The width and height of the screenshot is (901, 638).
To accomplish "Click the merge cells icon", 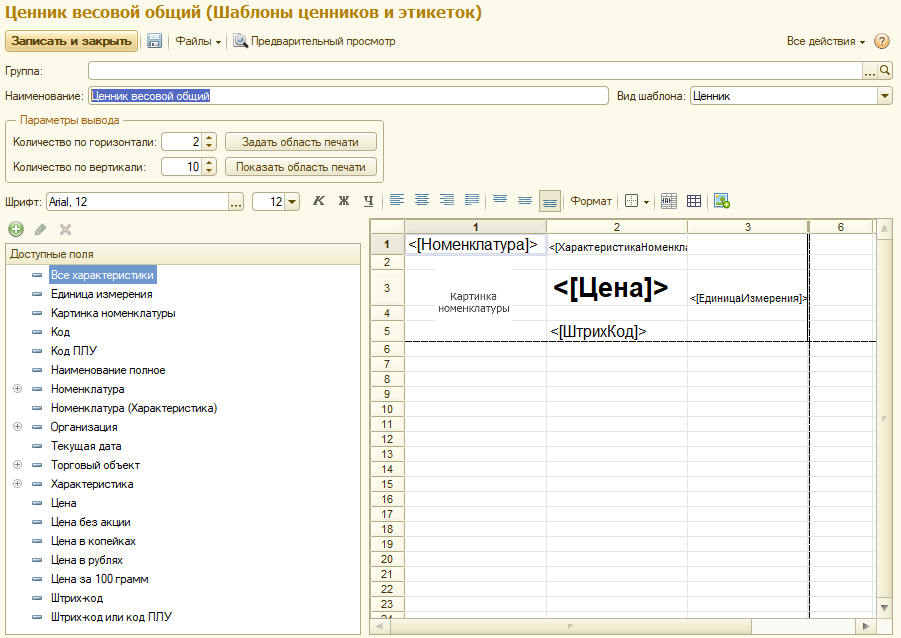I will 668,201.
